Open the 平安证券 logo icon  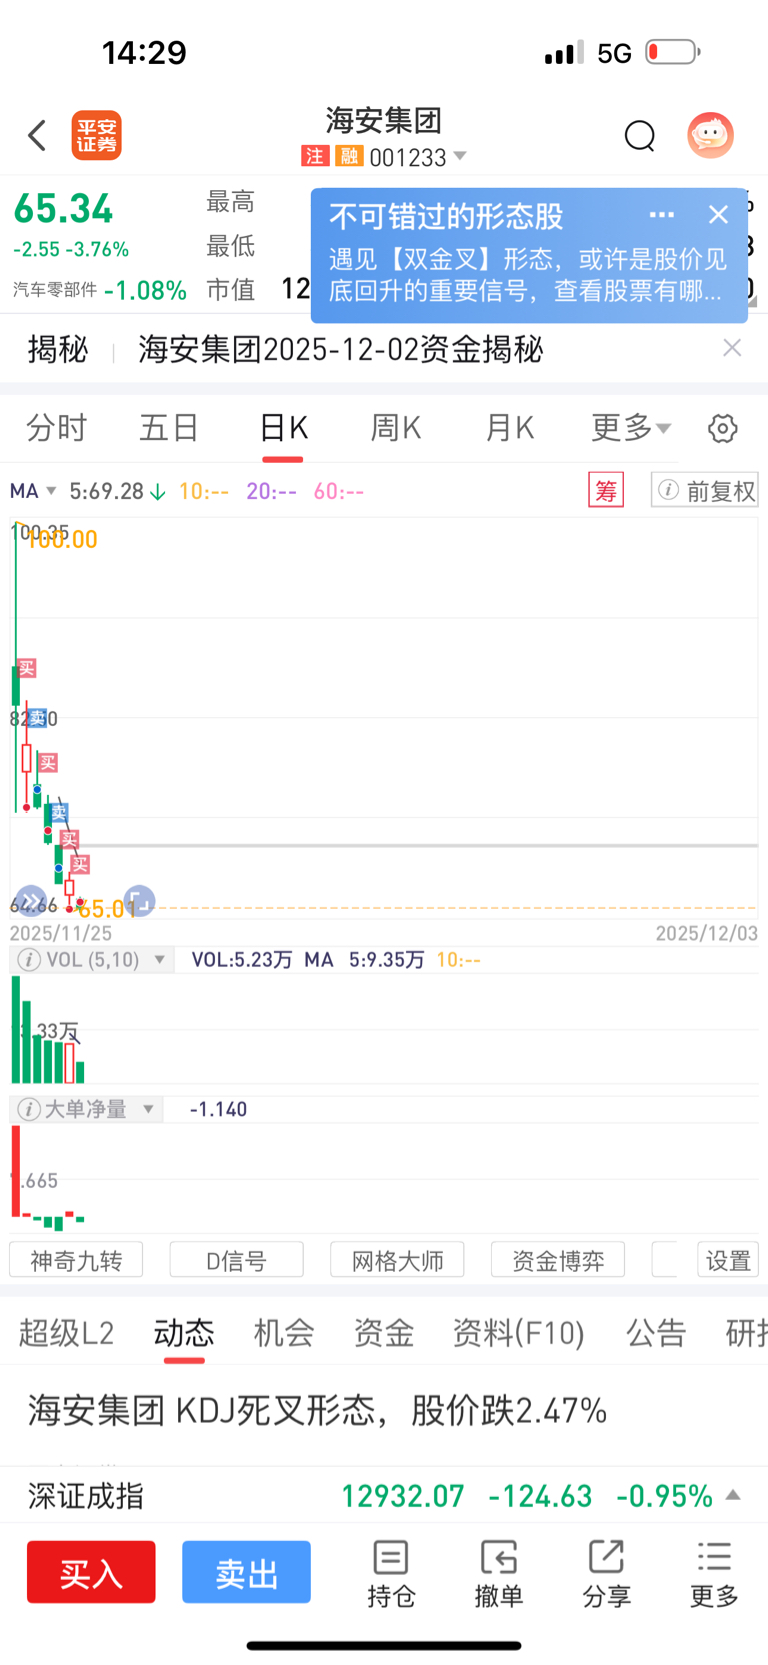96,135
